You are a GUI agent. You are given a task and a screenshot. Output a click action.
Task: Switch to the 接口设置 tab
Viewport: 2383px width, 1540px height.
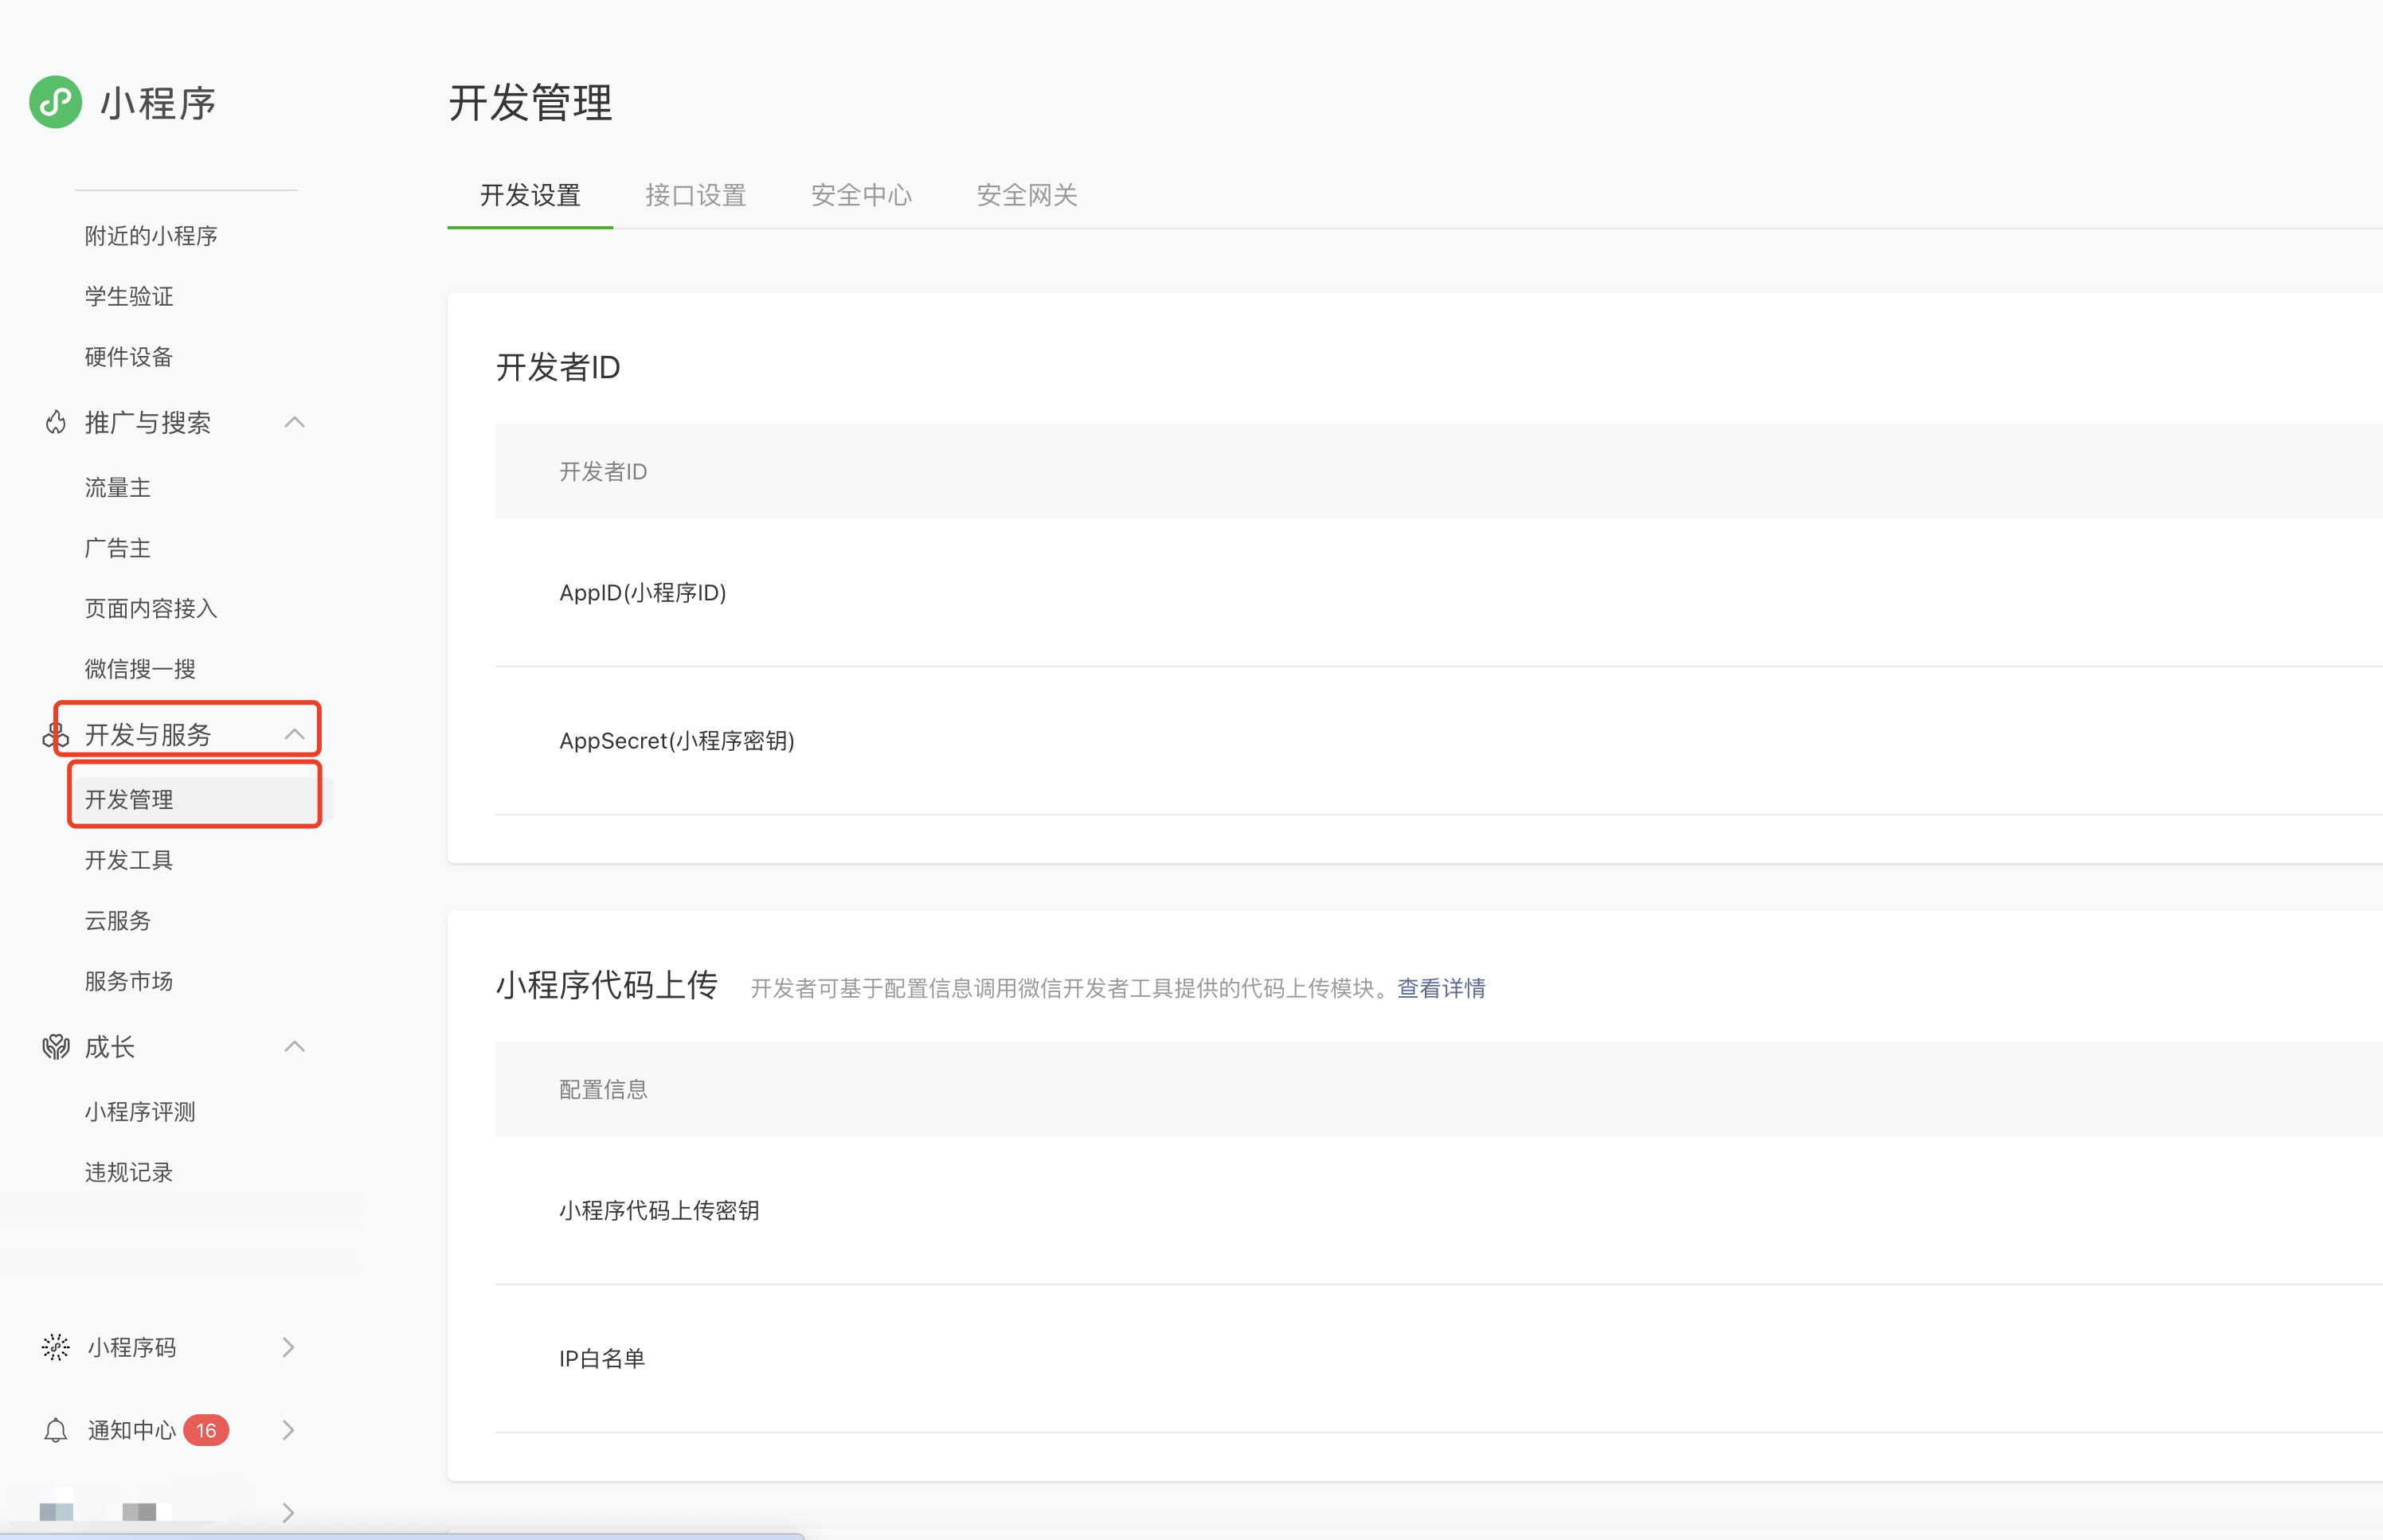tap(695, 195)
